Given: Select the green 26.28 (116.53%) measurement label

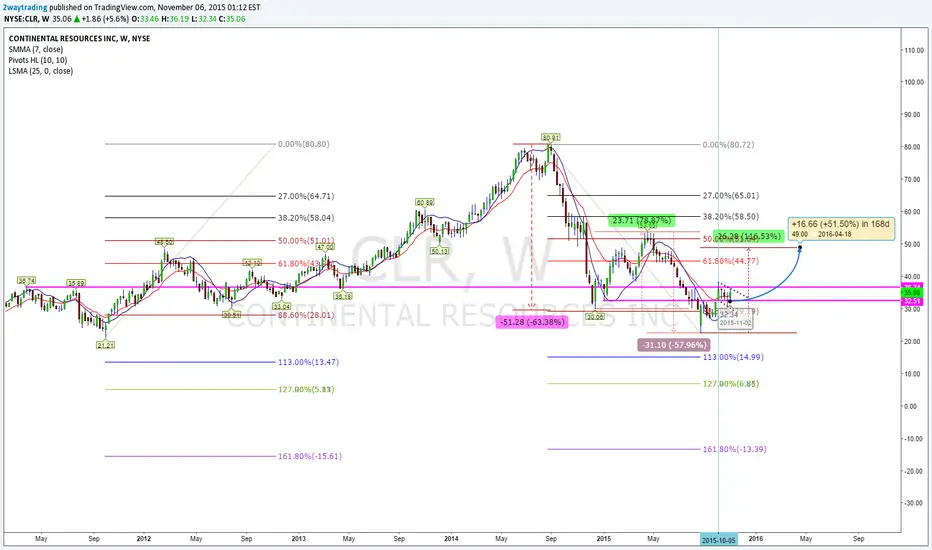Looking at the screenshot, I should (748, 236).
